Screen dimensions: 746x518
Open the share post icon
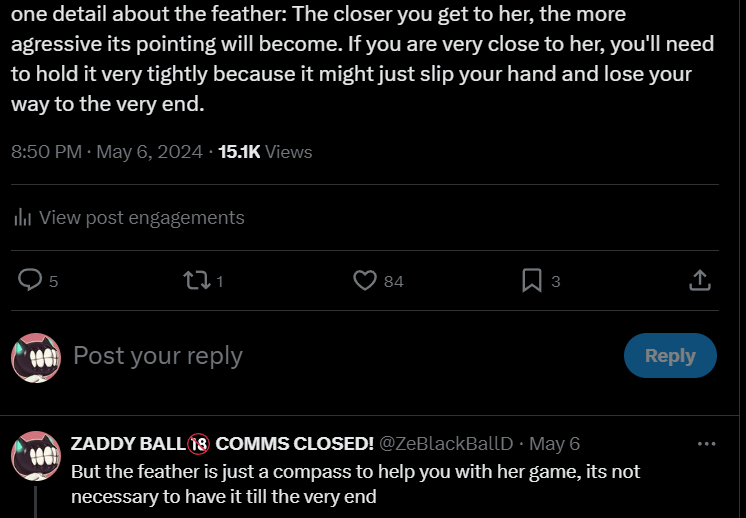click(x=701, y=281)
